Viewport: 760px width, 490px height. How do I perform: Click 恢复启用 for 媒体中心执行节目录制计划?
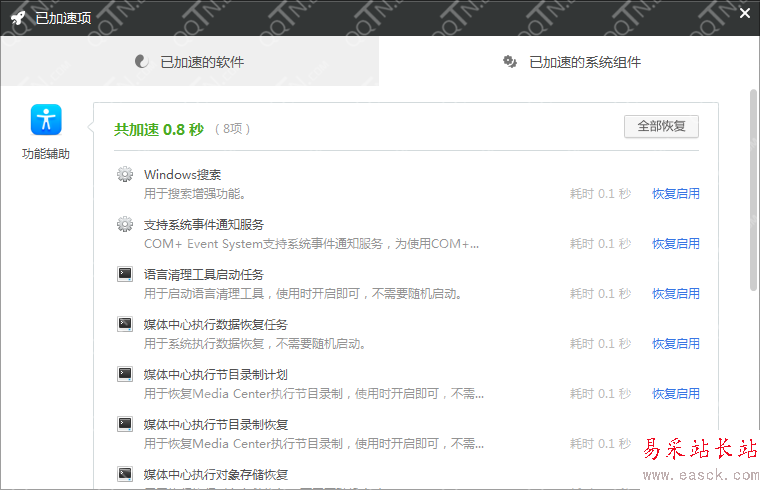point(676,394)
